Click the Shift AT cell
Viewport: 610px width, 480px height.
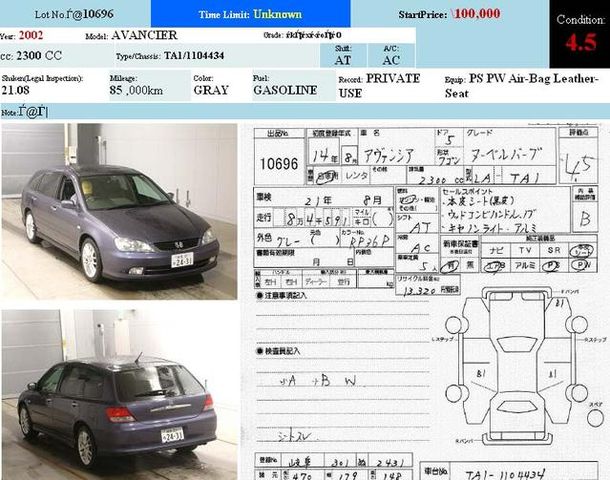(343, 56)
